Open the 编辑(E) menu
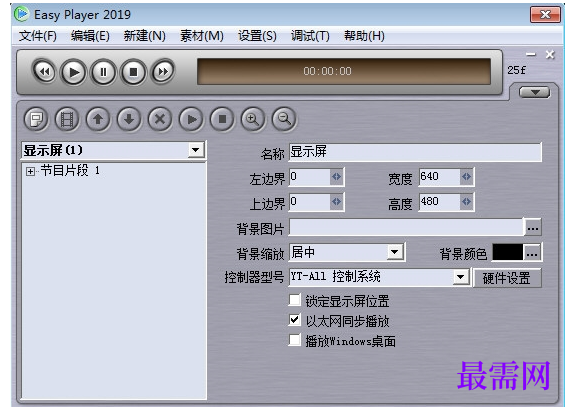569x407 pixels. pyautogui.click(x=90, y=36)
